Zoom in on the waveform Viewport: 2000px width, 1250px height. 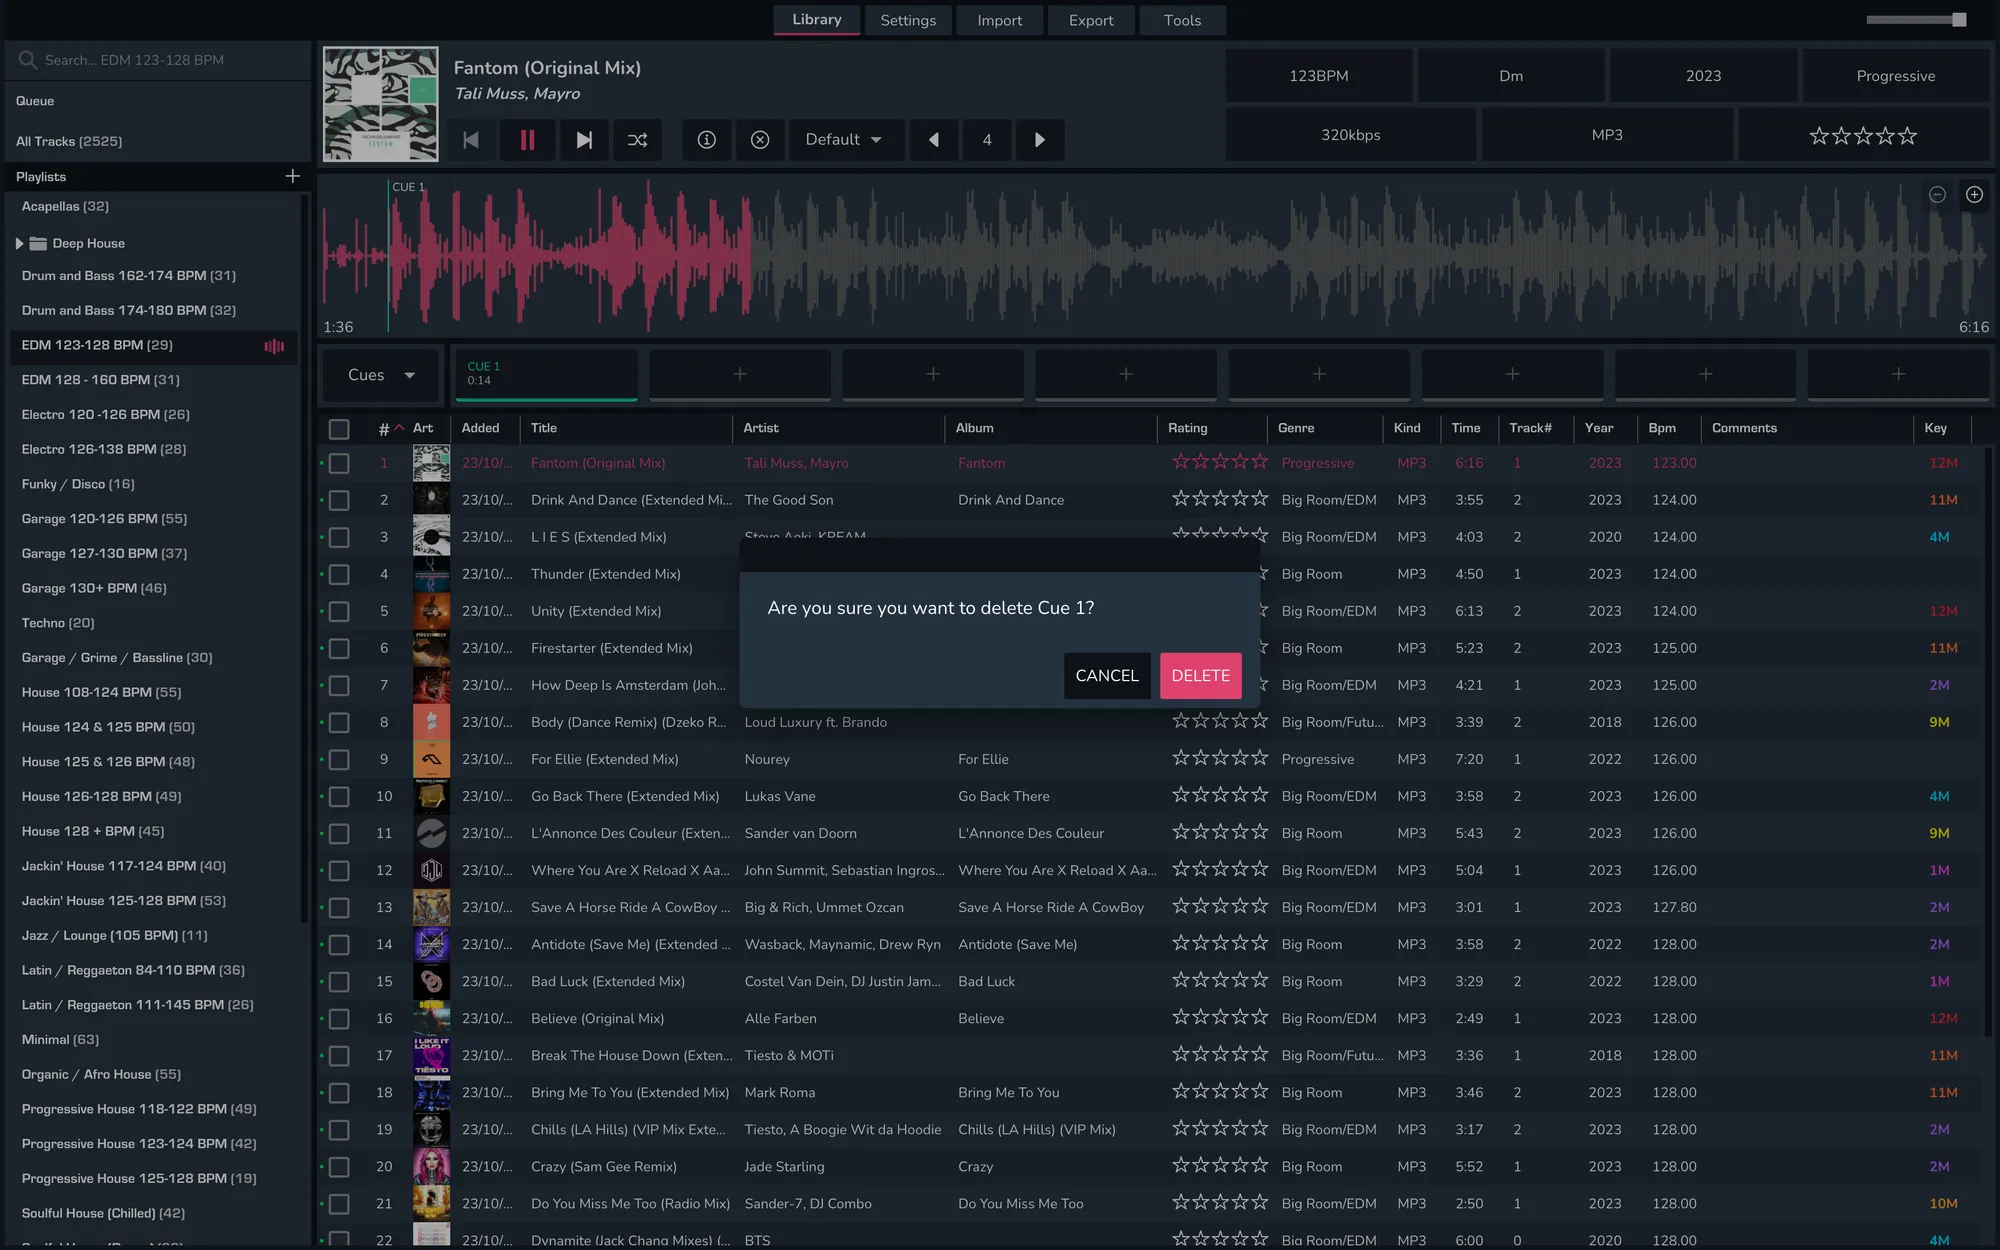click(1974, 195)
